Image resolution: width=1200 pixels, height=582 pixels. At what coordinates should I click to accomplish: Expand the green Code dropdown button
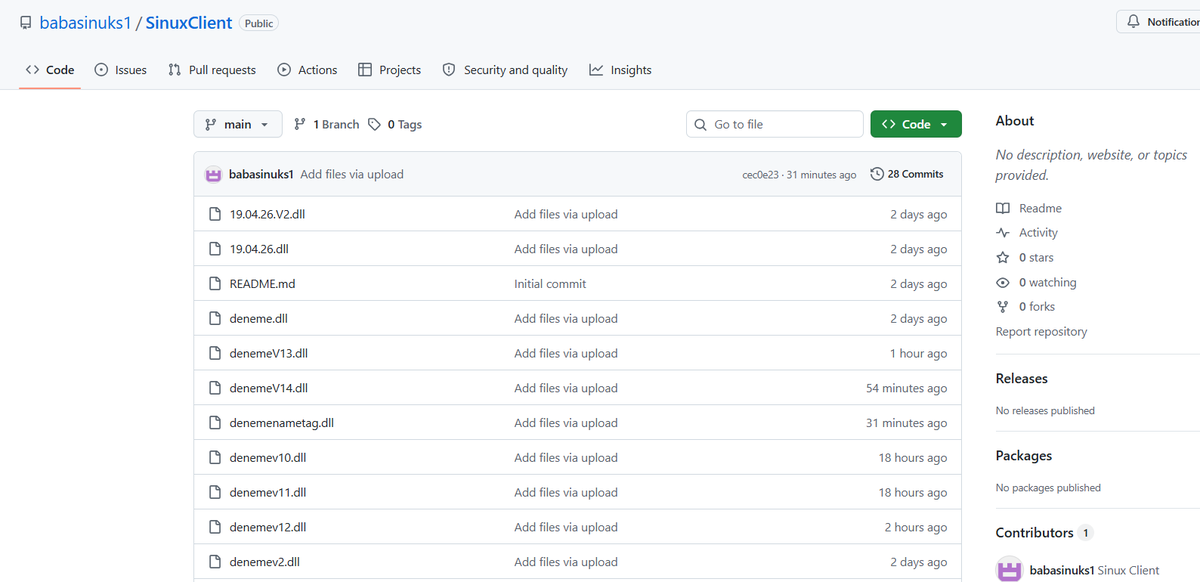click(916, 124)
